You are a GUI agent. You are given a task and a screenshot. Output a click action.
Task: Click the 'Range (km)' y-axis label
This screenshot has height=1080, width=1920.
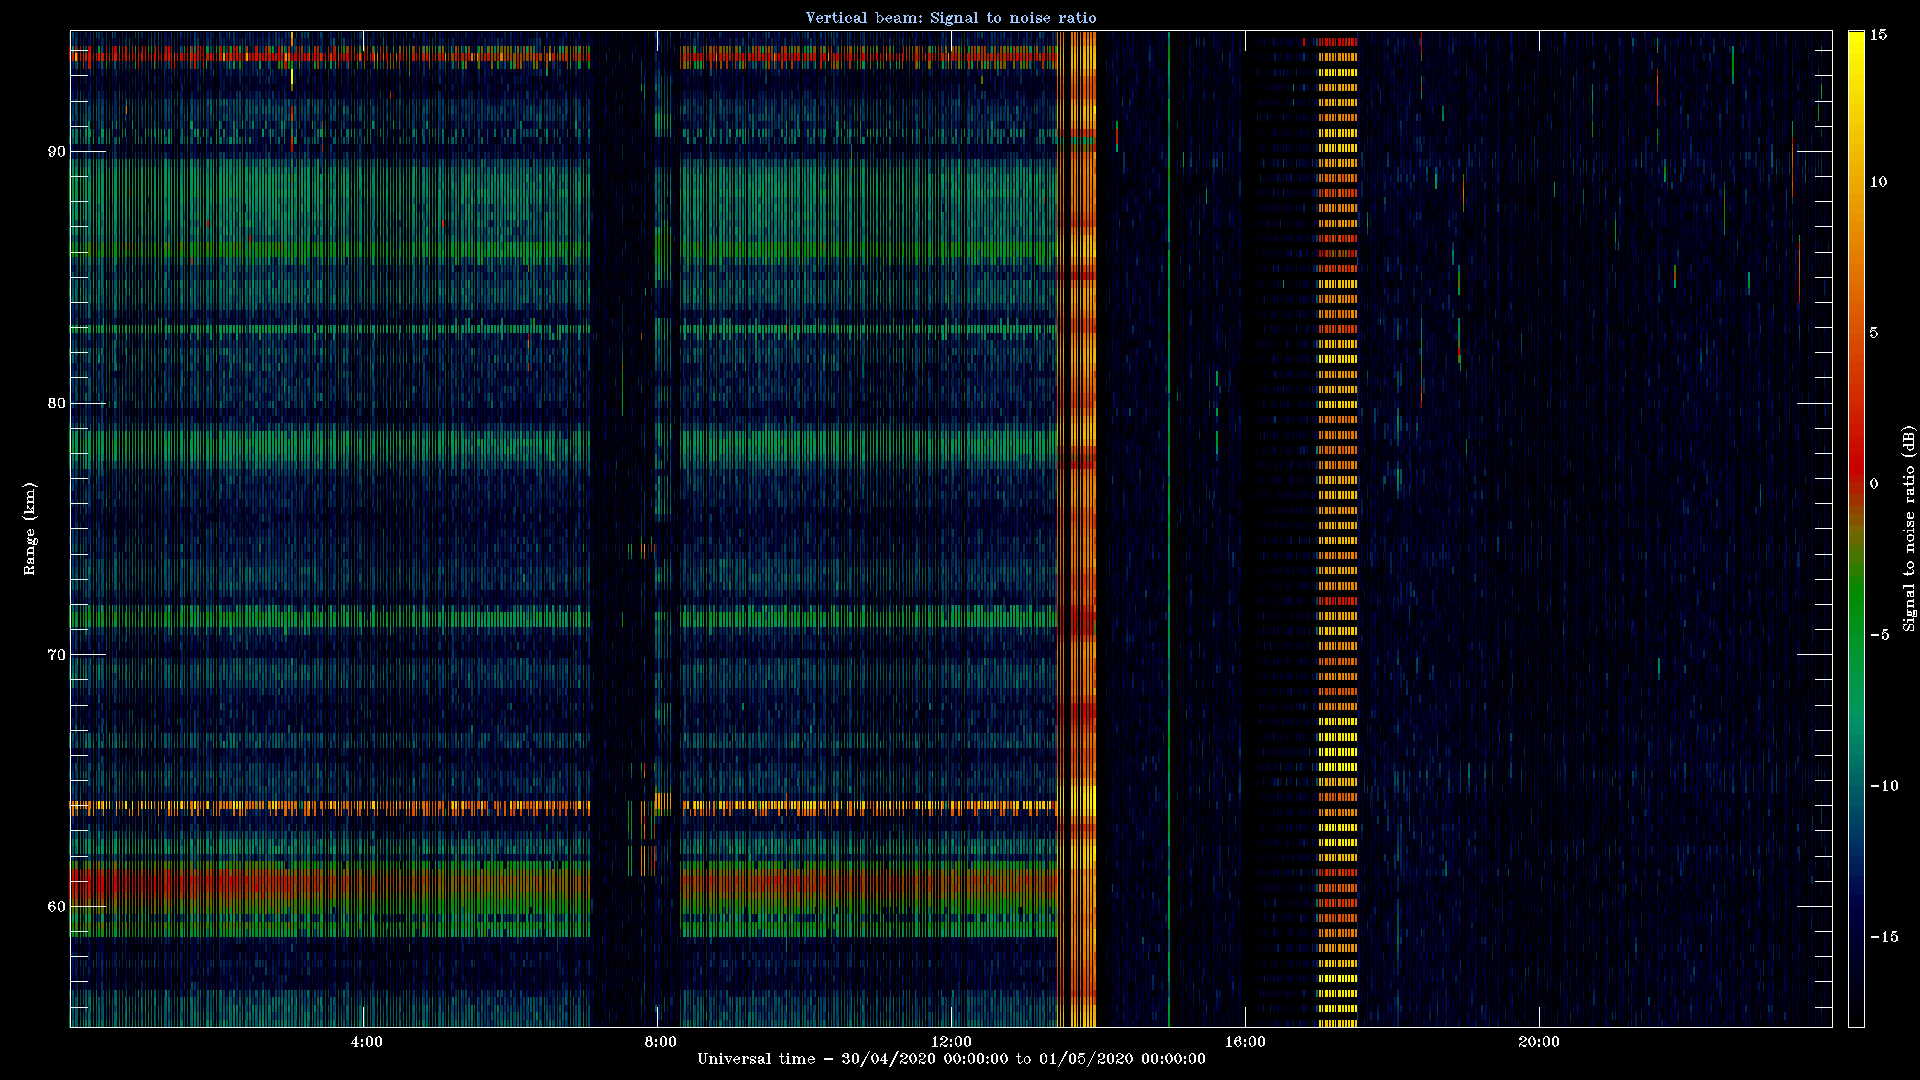pyautogui.click(x=29, y=528)
